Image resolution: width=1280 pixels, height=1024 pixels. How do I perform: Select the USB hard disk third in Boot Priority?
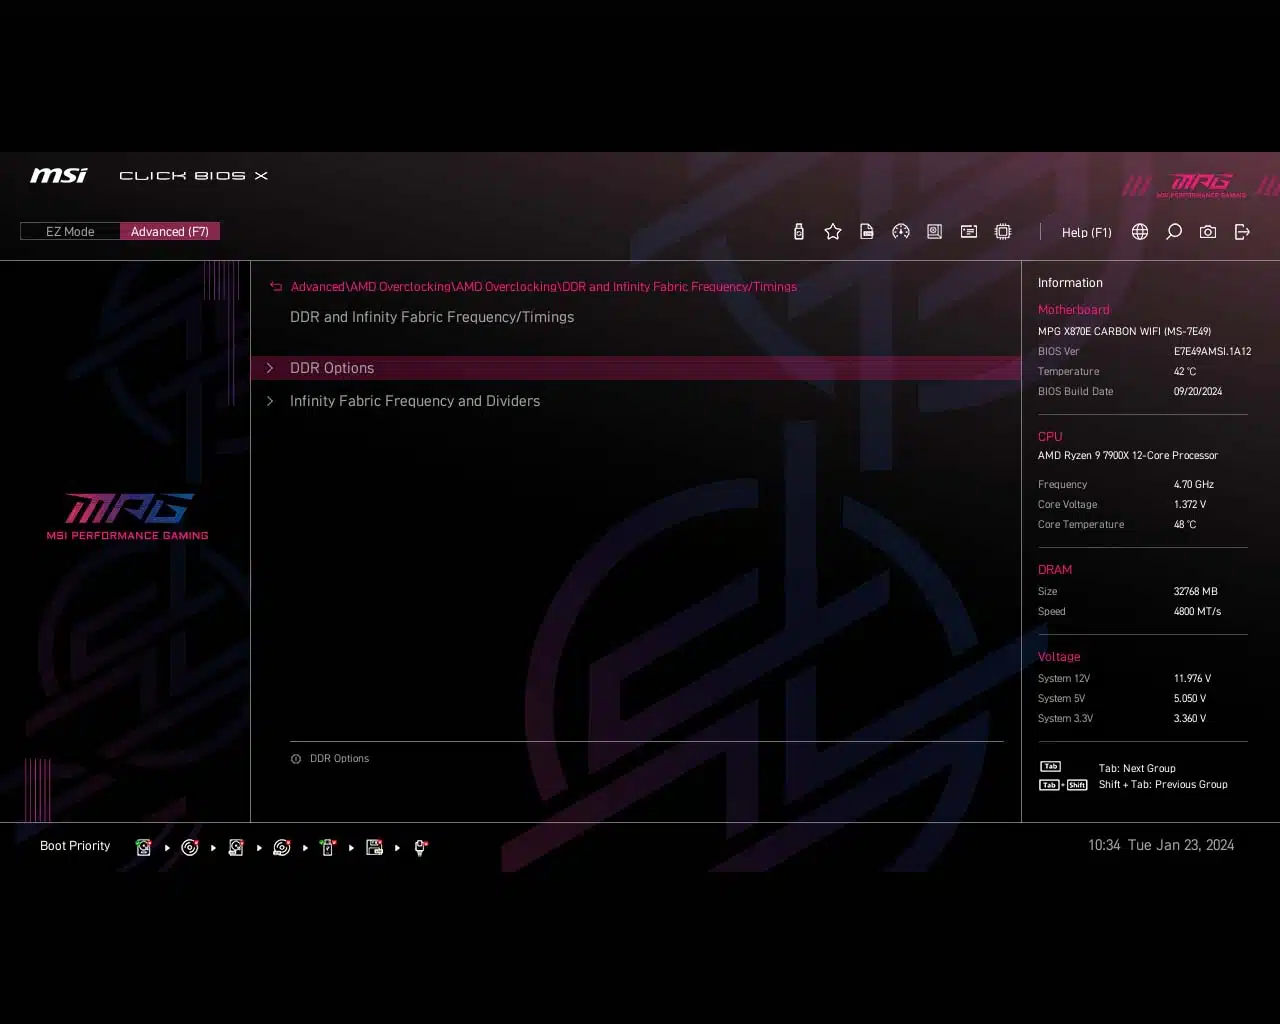point(236,847)
